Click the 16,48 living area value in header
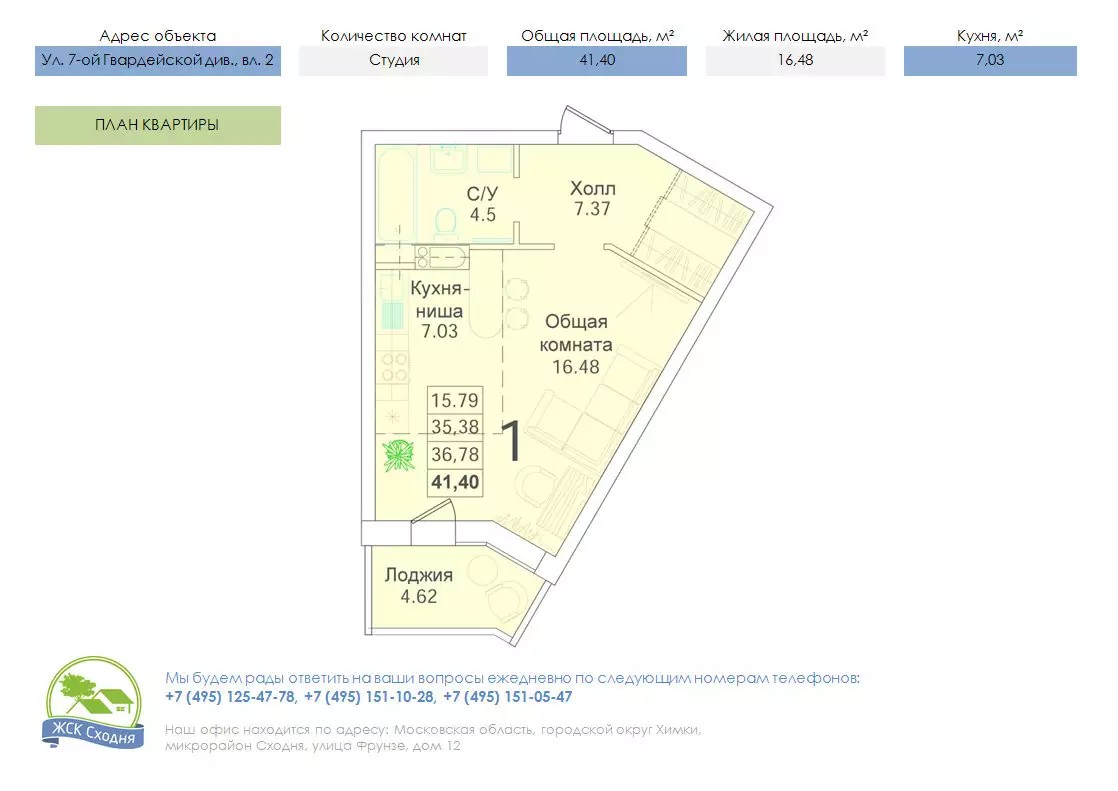 tap(795, 61)
